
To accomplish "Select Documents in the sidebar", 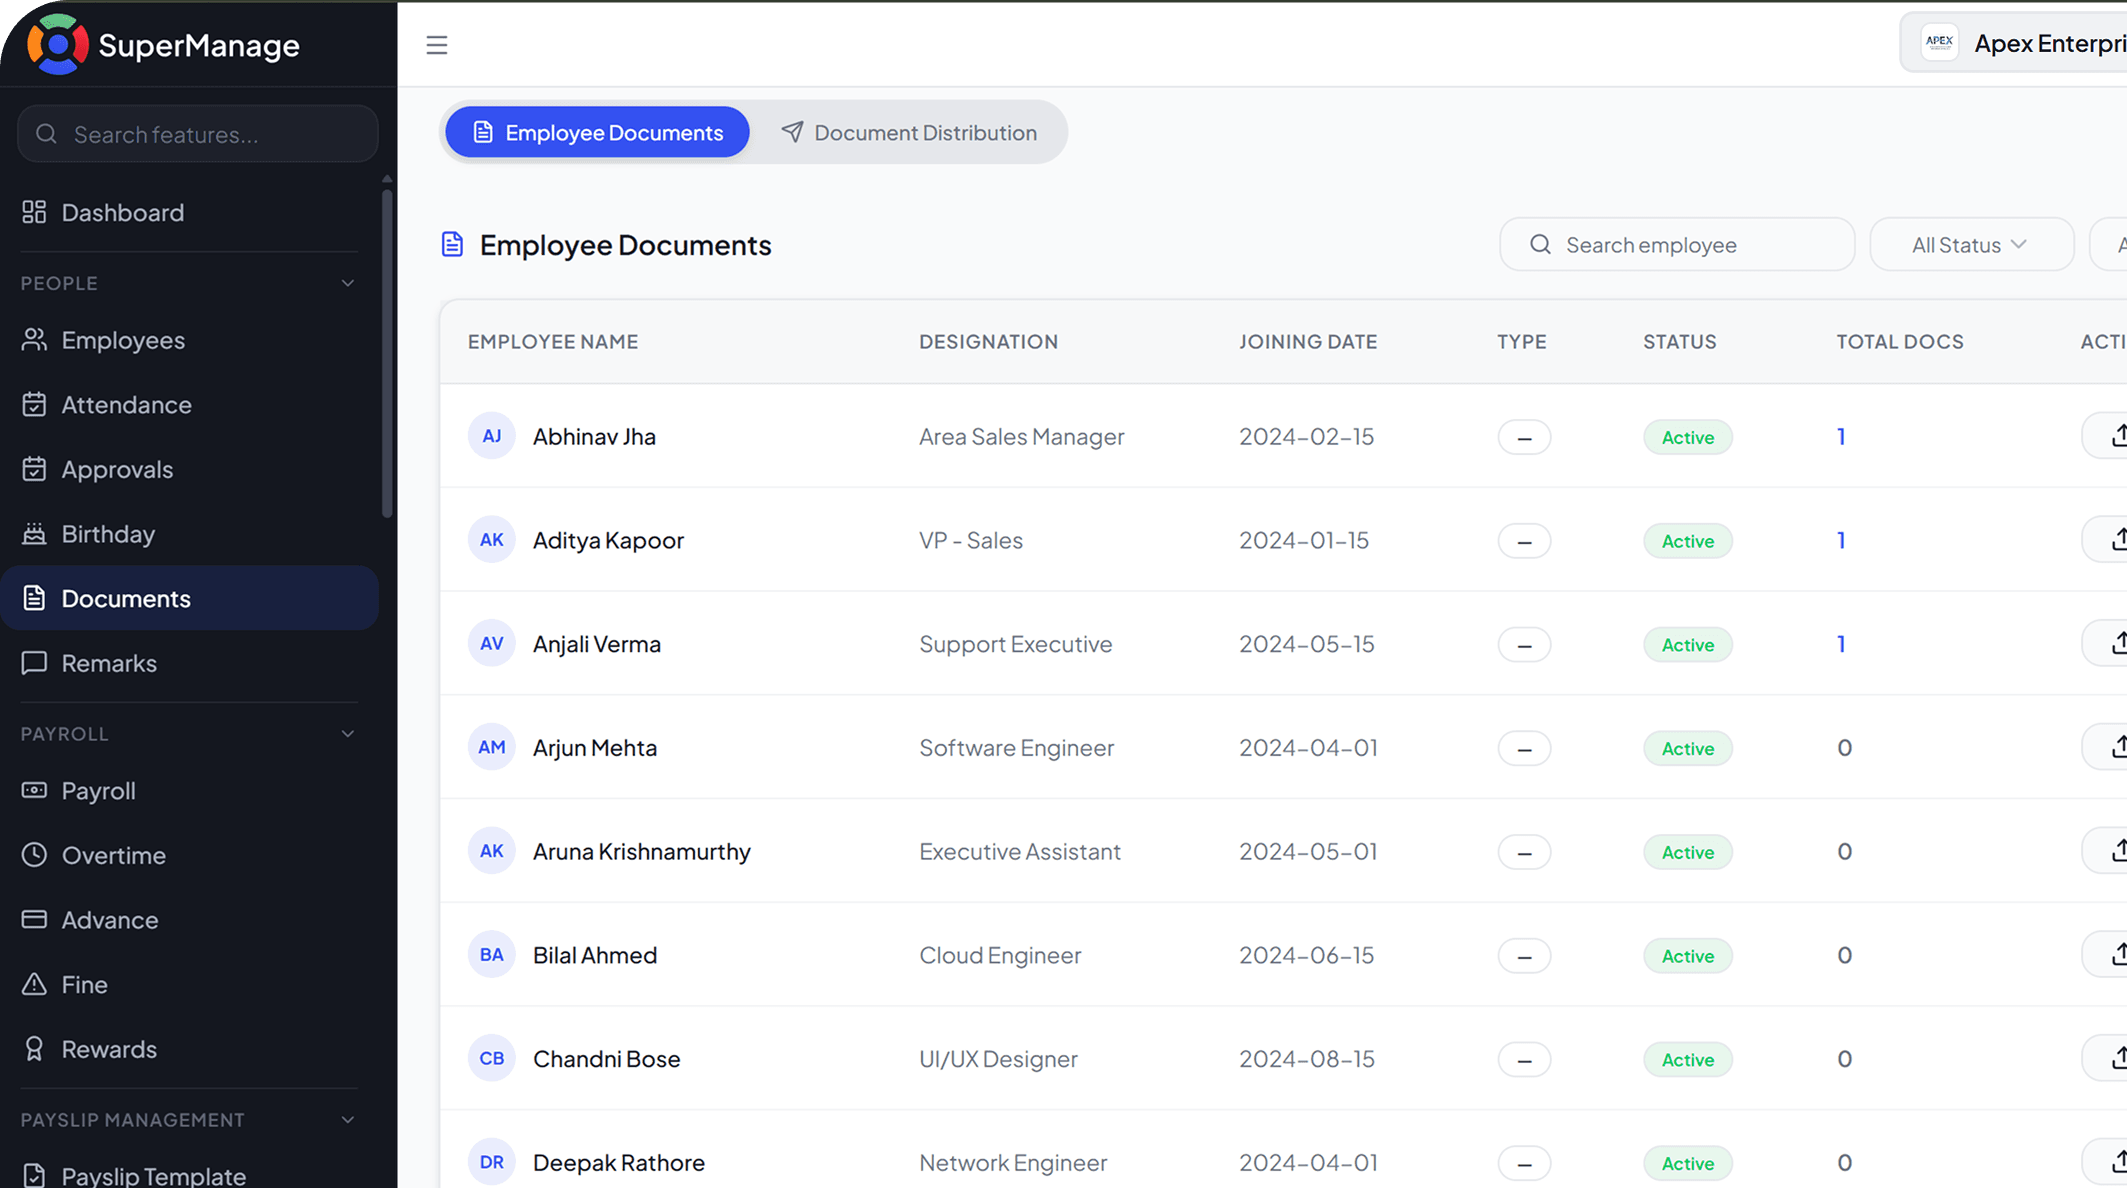I will coord(189,598).
